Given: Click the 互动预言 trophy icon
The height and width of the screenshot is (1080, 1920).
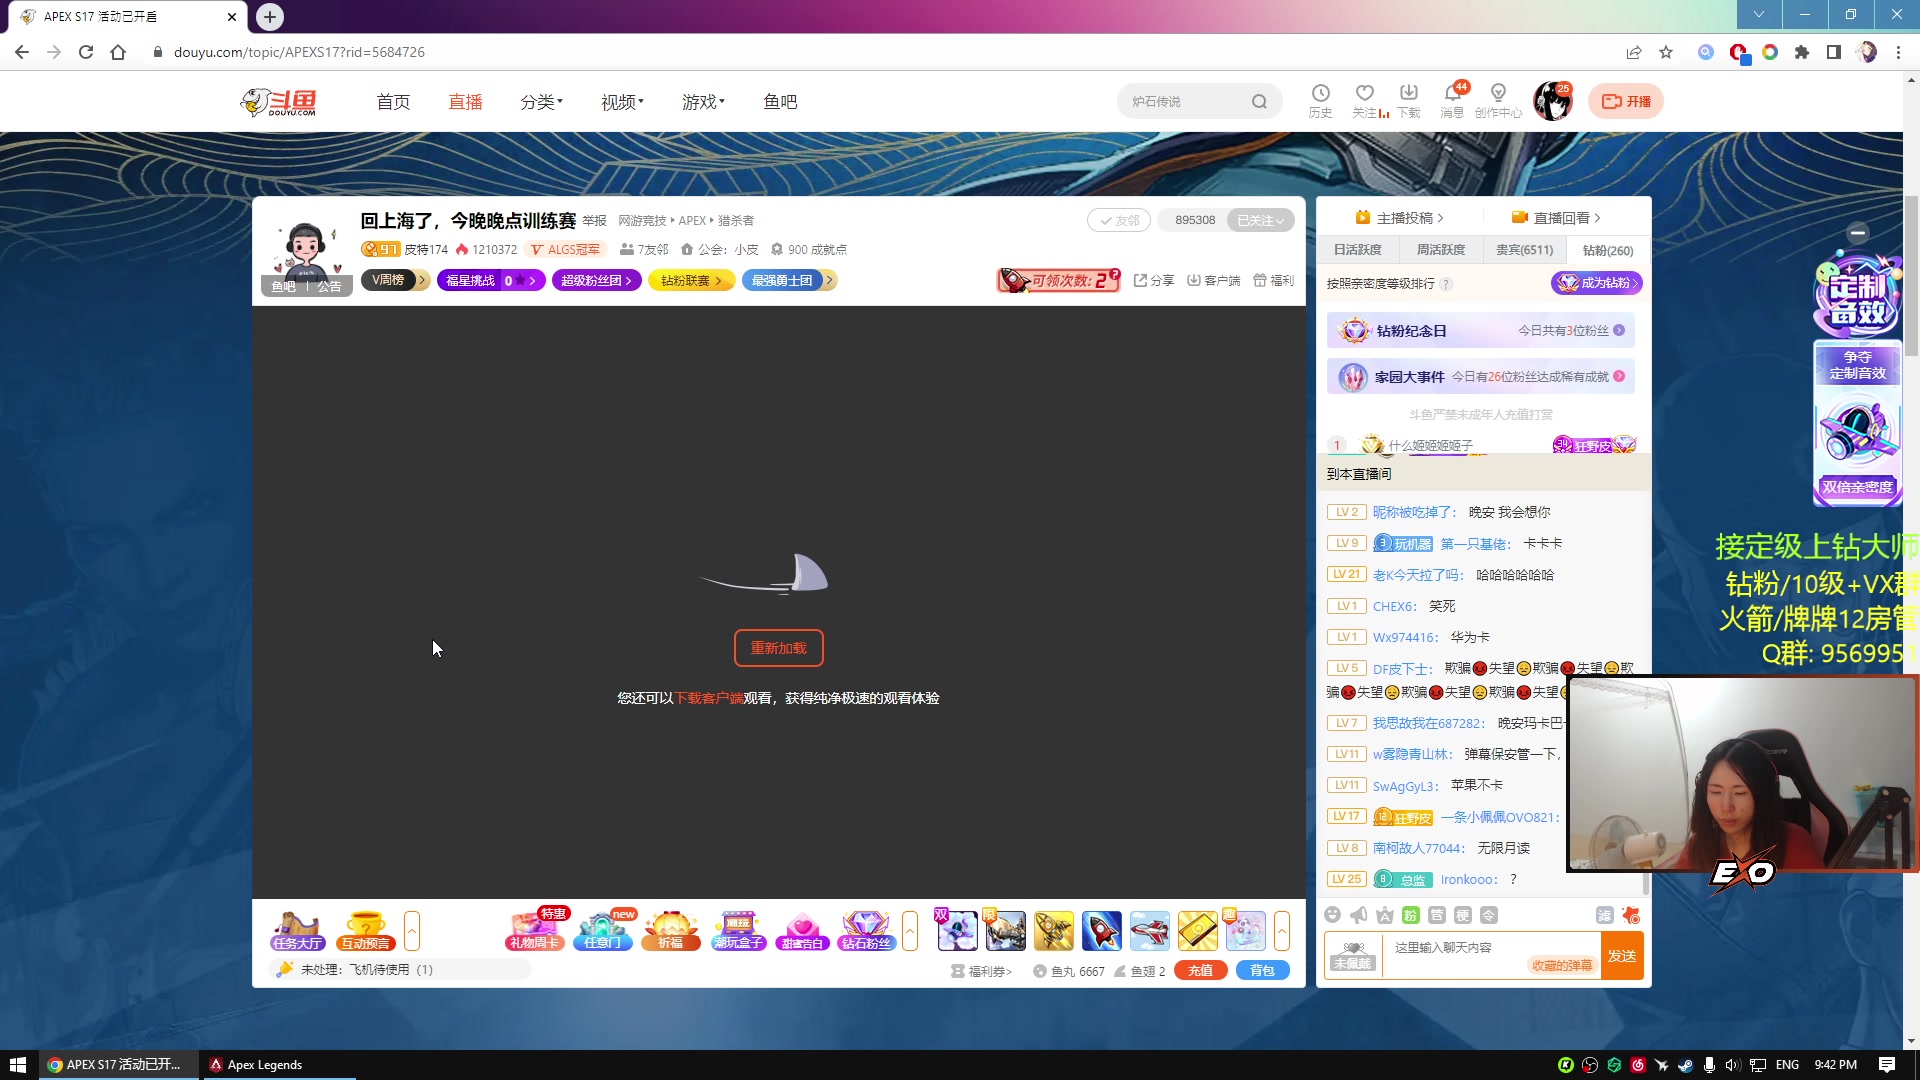Looking at the screenshot, I should click(365, 930).
